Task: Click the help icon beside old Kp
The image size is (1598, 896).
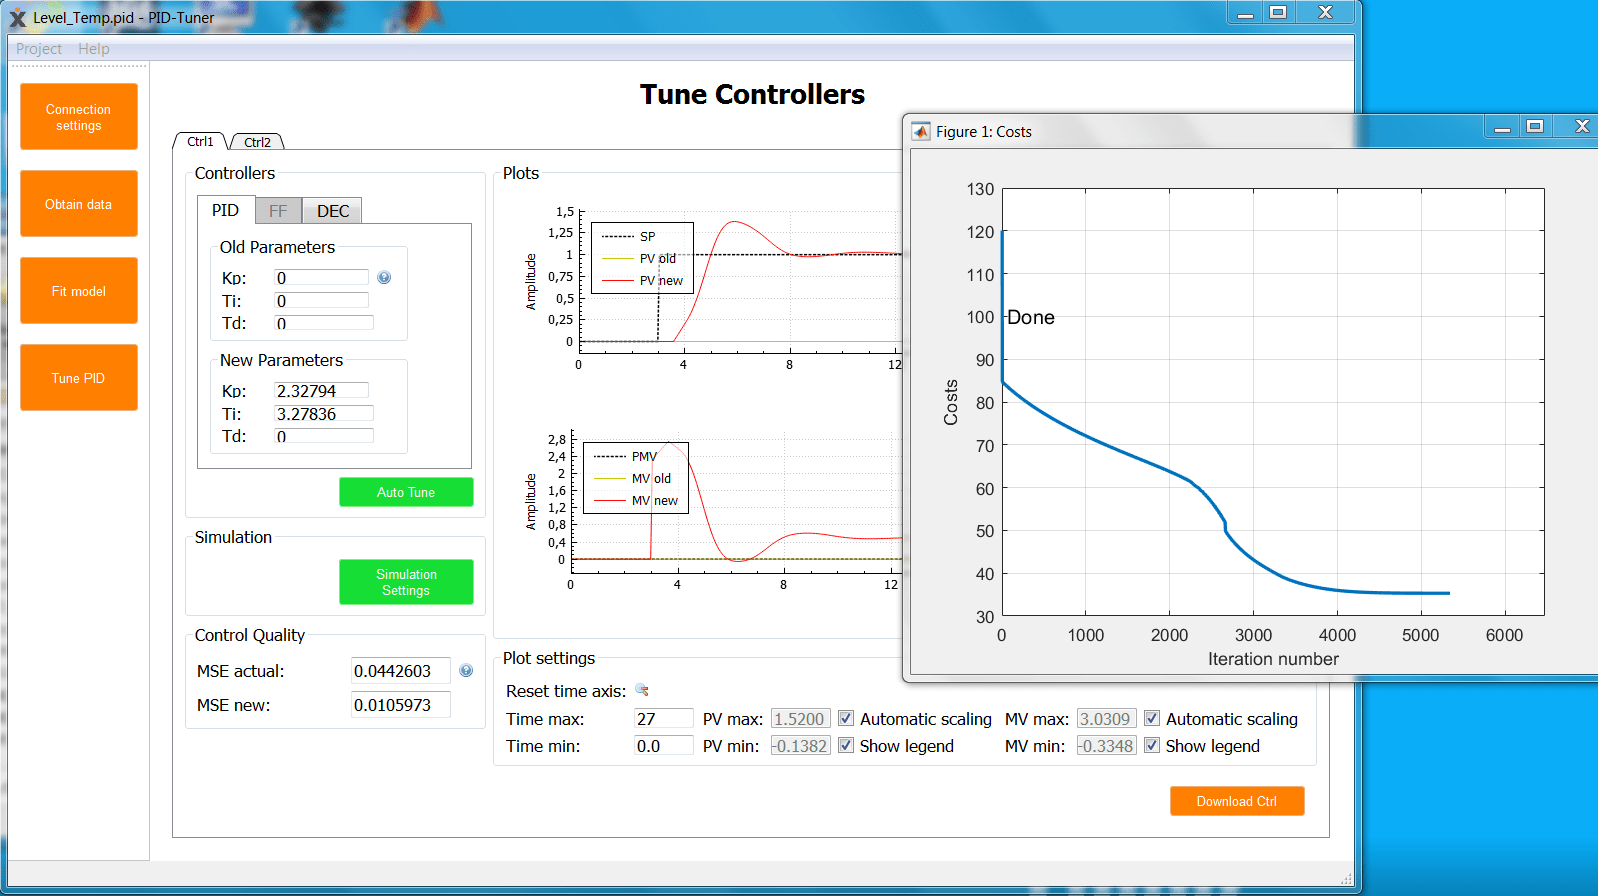Action: [x=384, y=278]
